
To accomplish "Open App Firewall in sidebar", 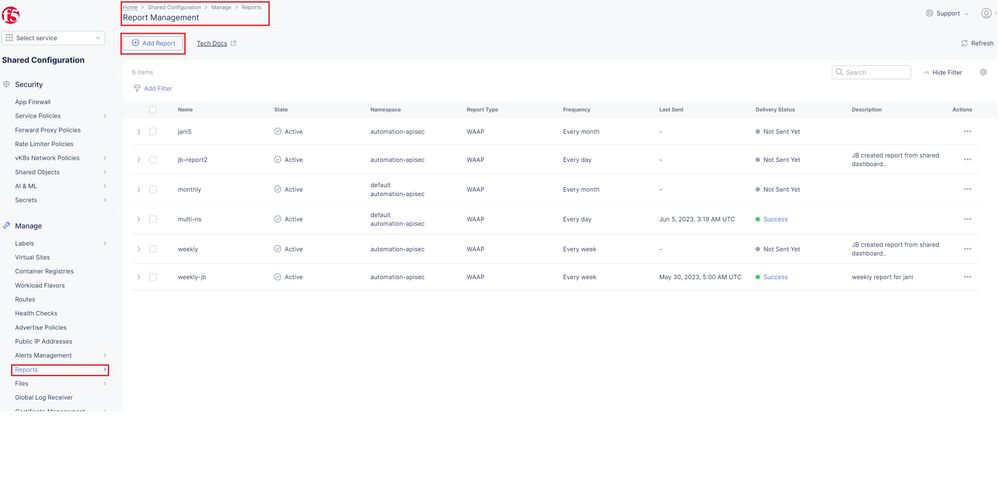I will pyautogui.click(x=32, y=102).
